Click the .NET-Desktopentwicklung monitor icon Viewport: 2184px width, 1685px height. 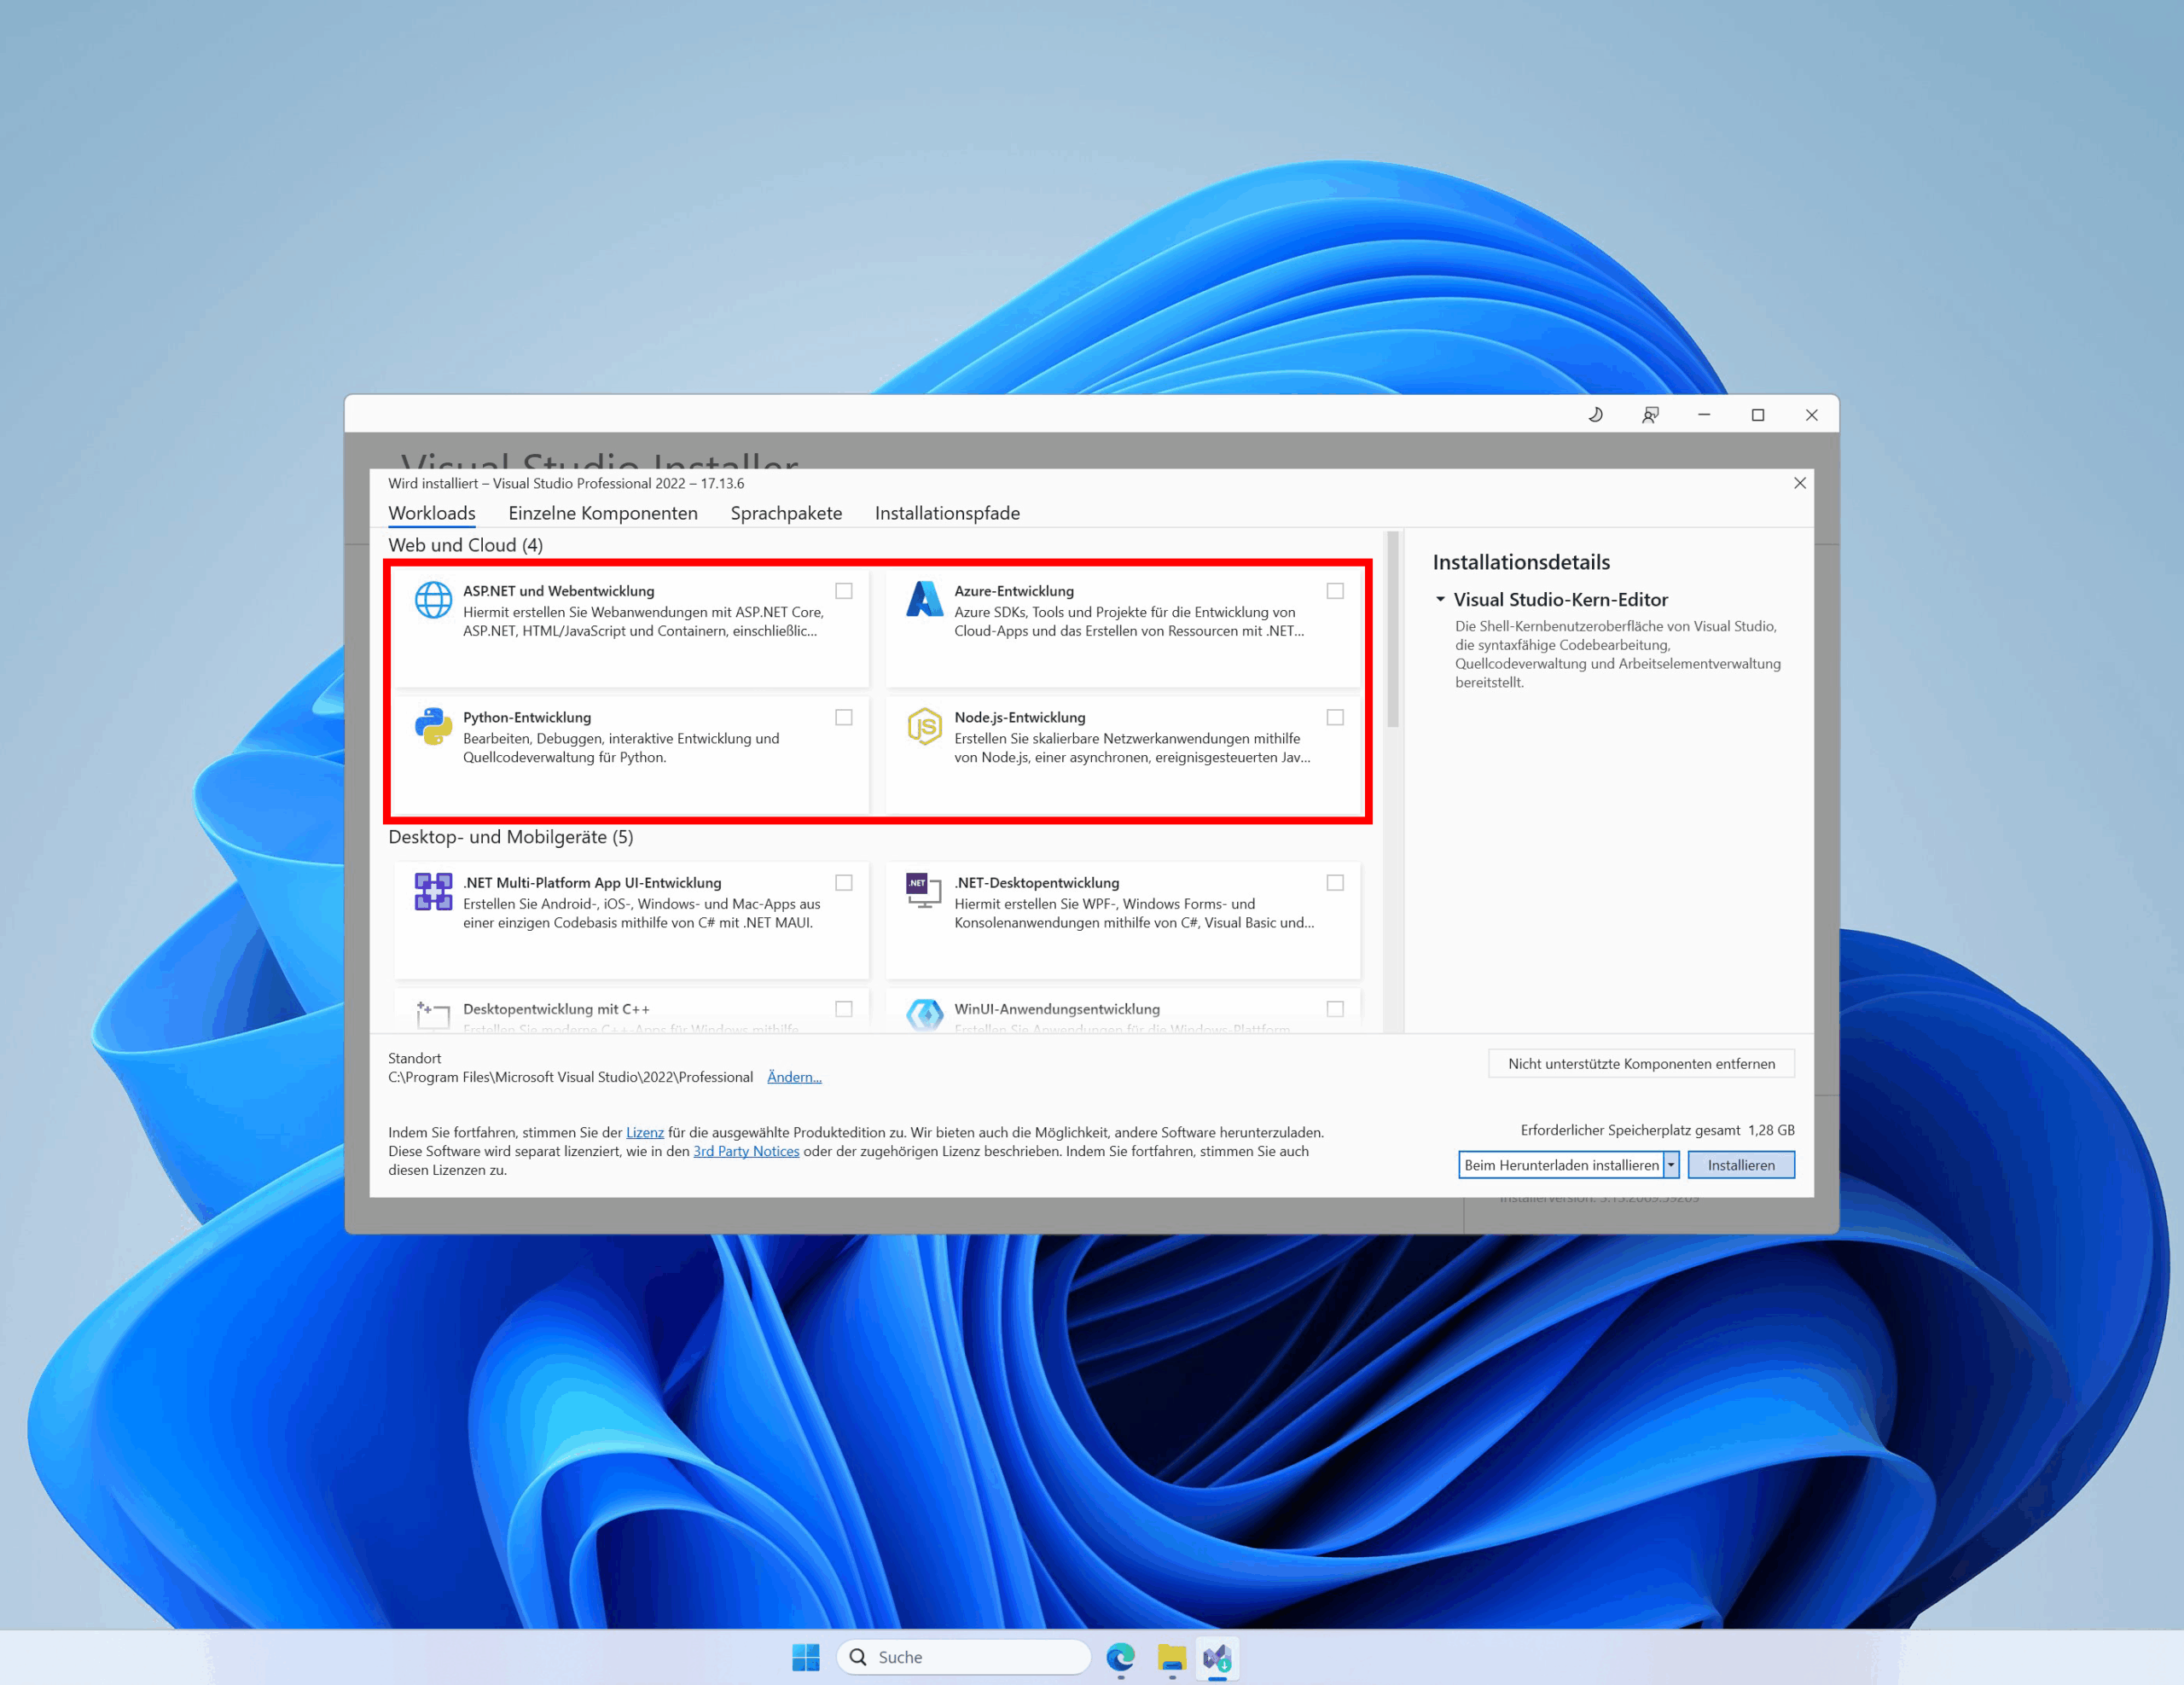[924, 890]
